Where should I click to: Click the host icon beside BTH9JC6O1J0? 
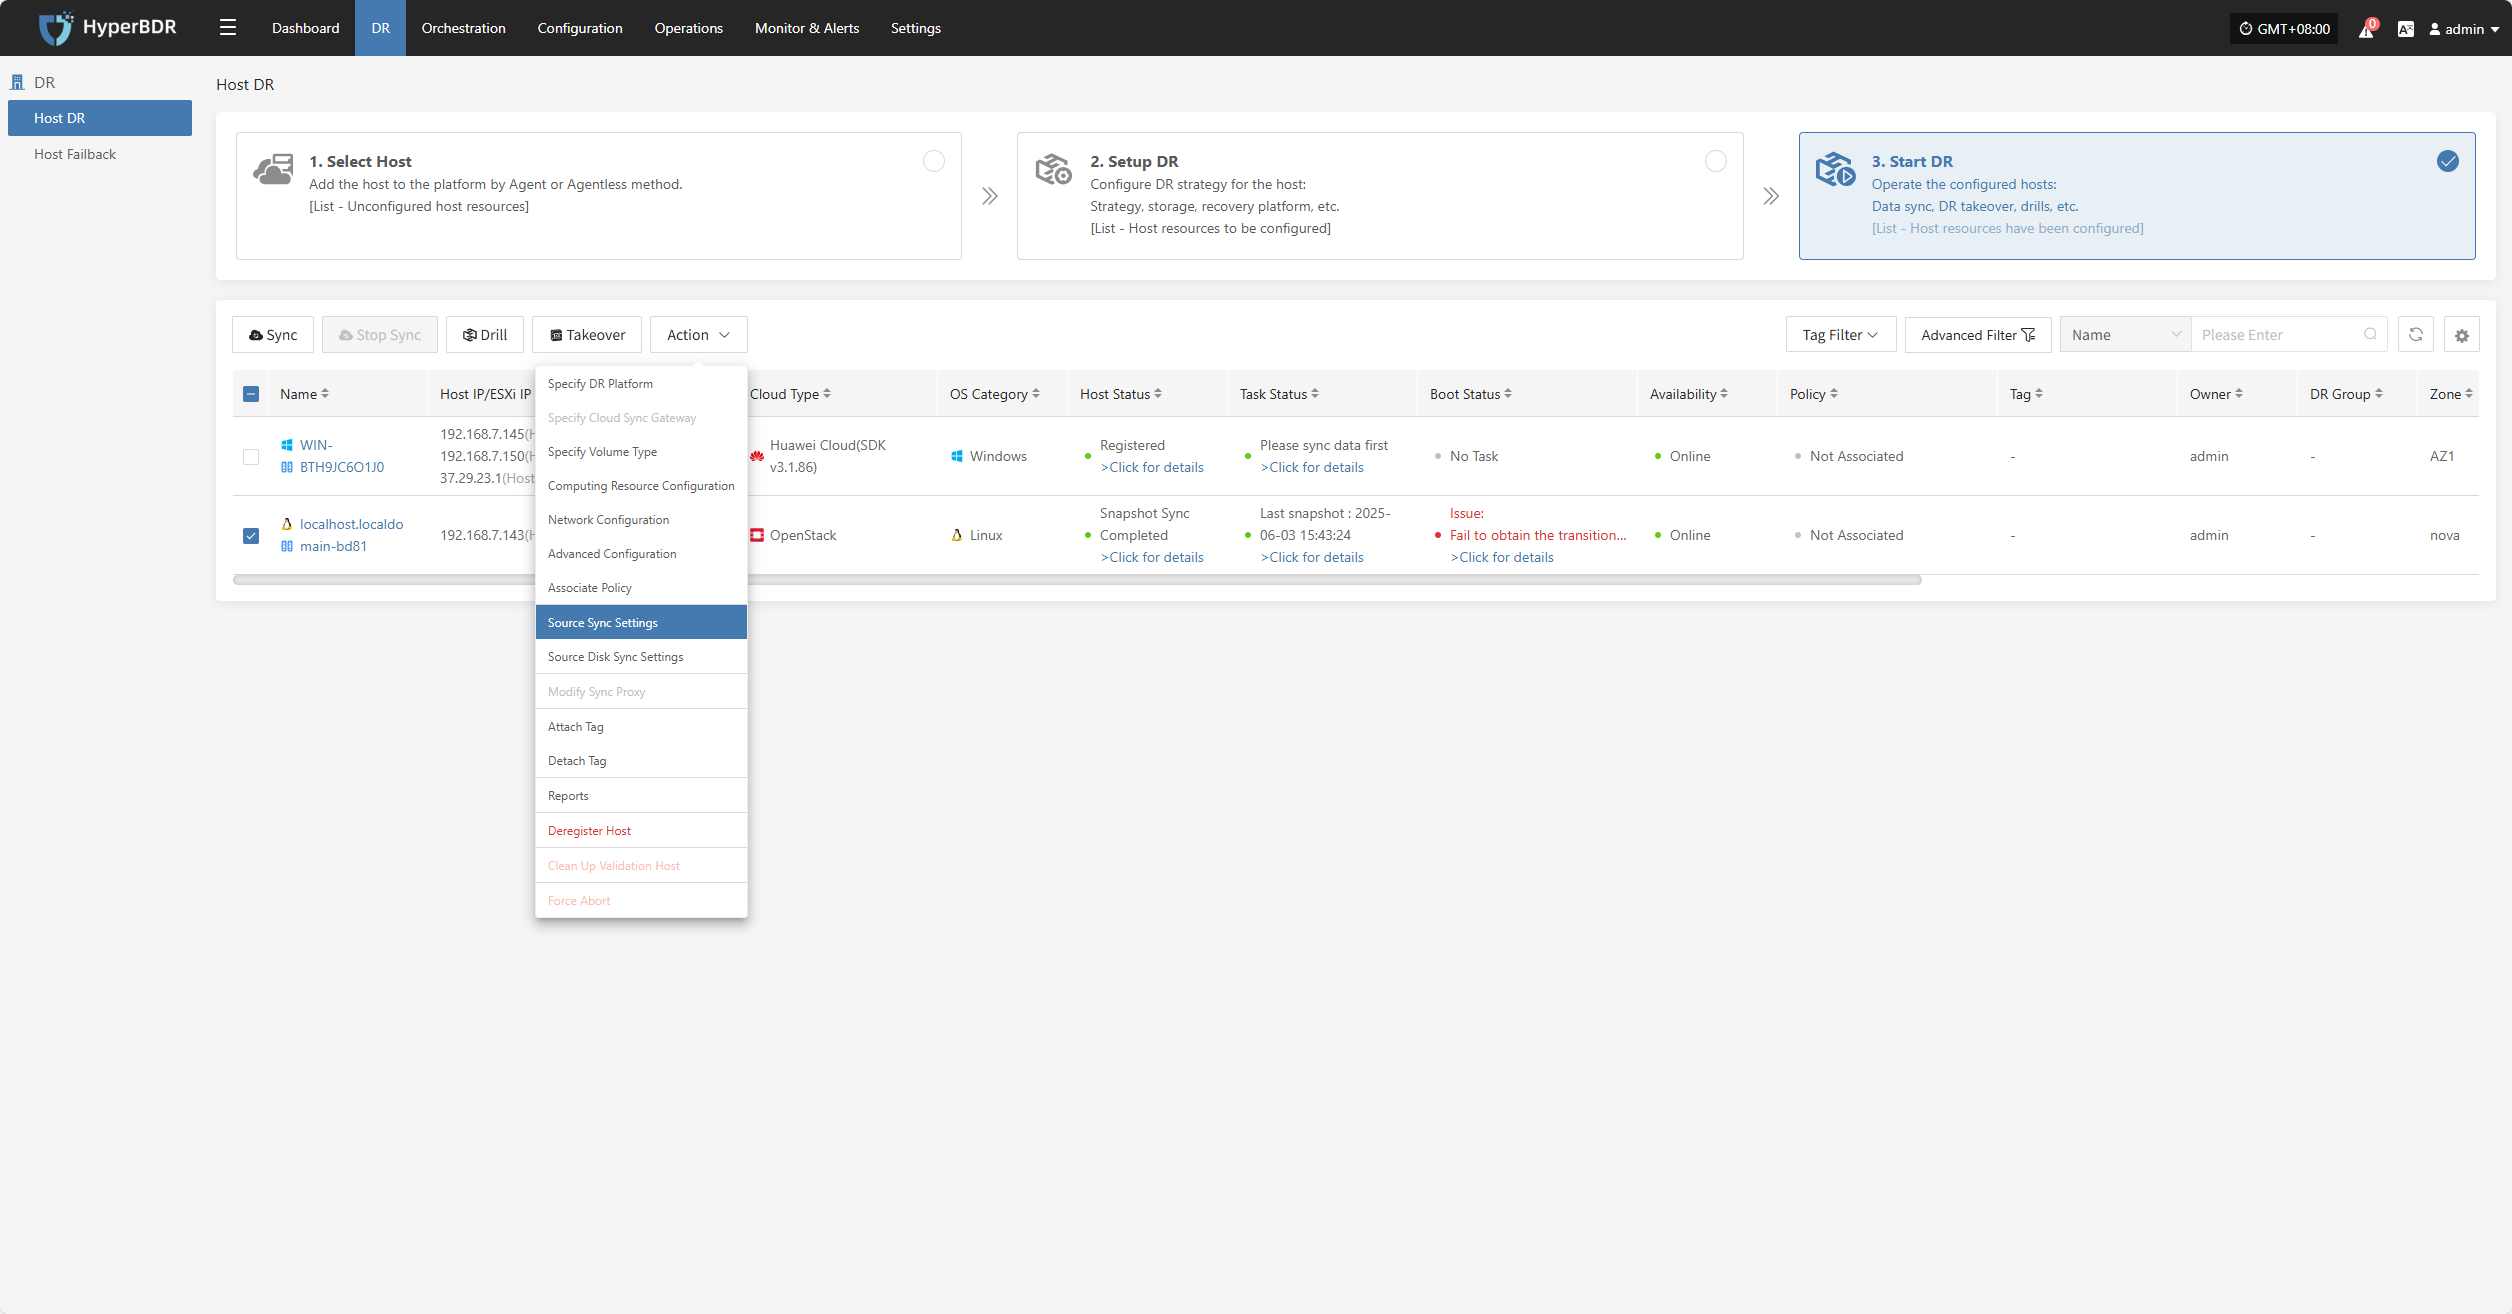coord(287,467)
